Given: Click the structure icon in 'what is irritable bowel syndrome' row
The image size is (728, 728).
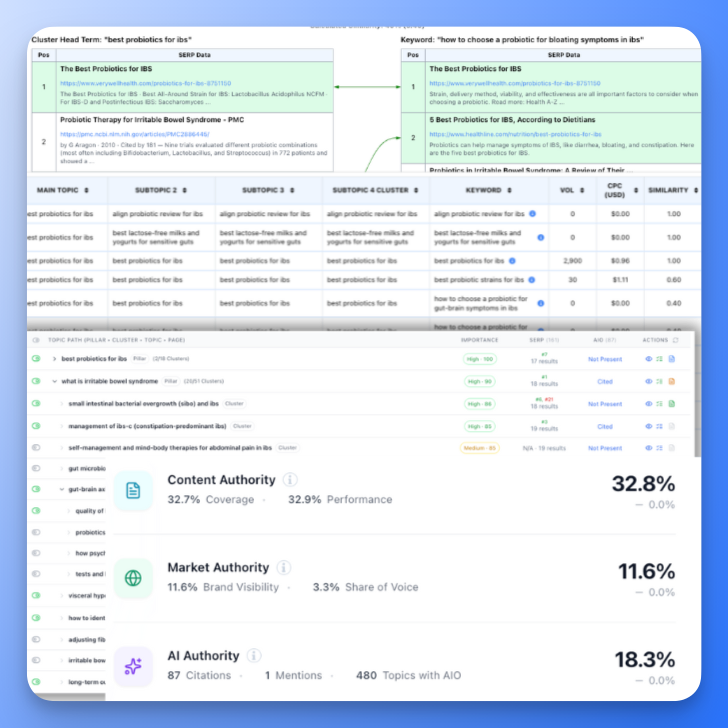Looking at the screenshot, I should tap(659, 381).
